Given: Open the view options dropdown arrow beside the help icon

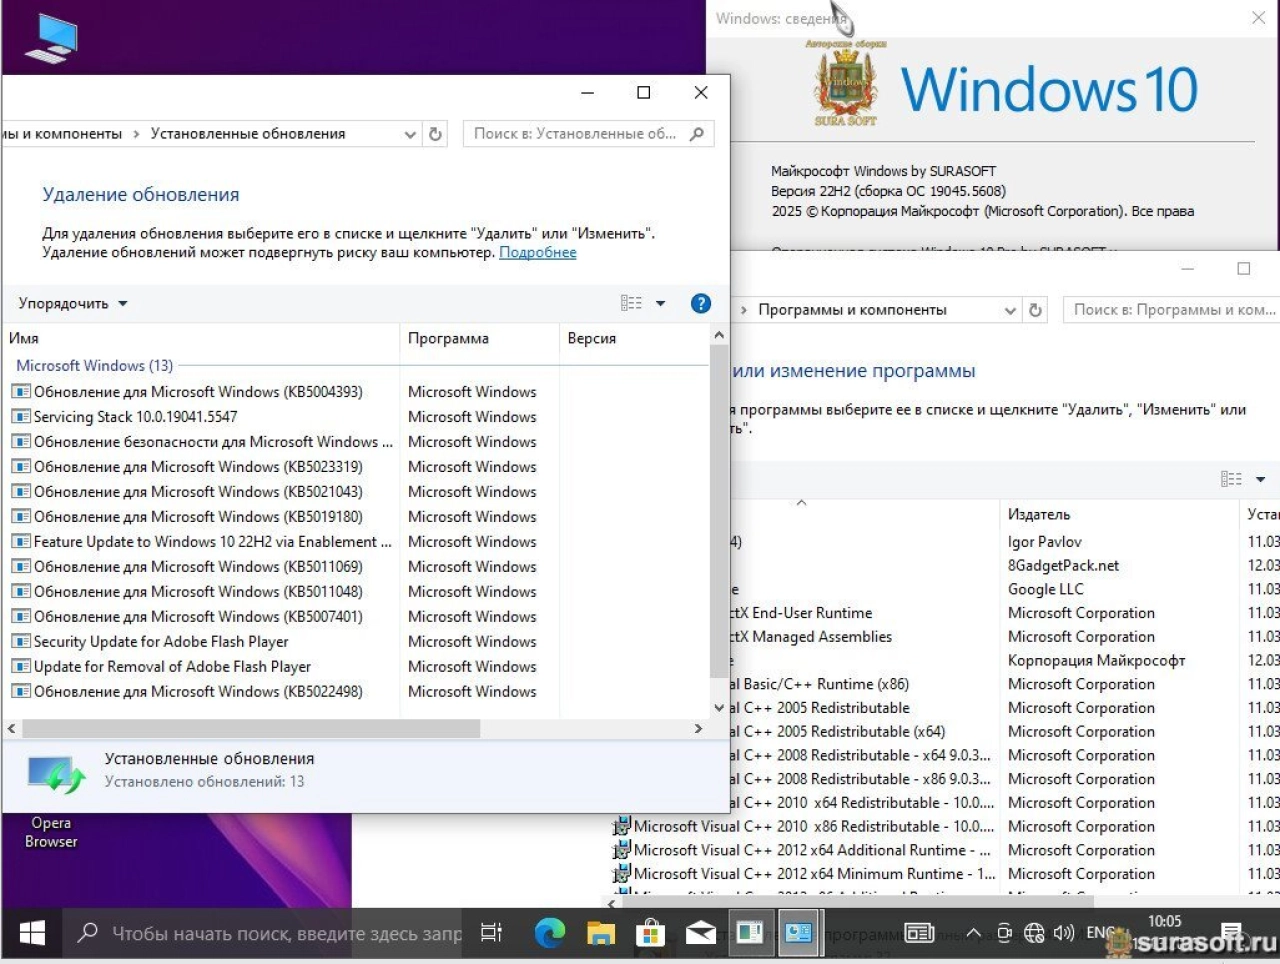Looking at the screenshot, I should pos(660,303).
